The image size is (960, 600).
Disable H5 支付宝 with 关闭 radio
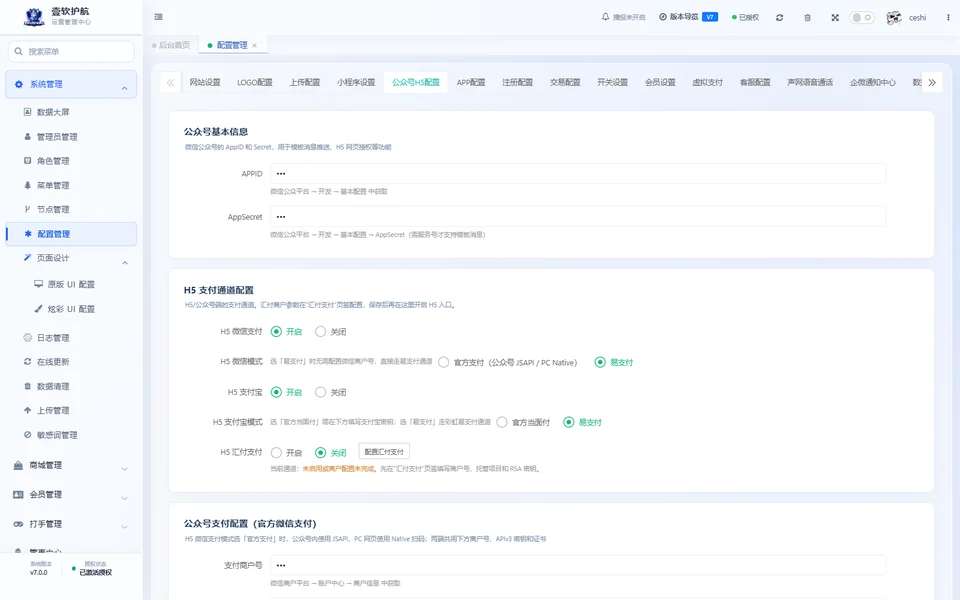tap(320, 392)
